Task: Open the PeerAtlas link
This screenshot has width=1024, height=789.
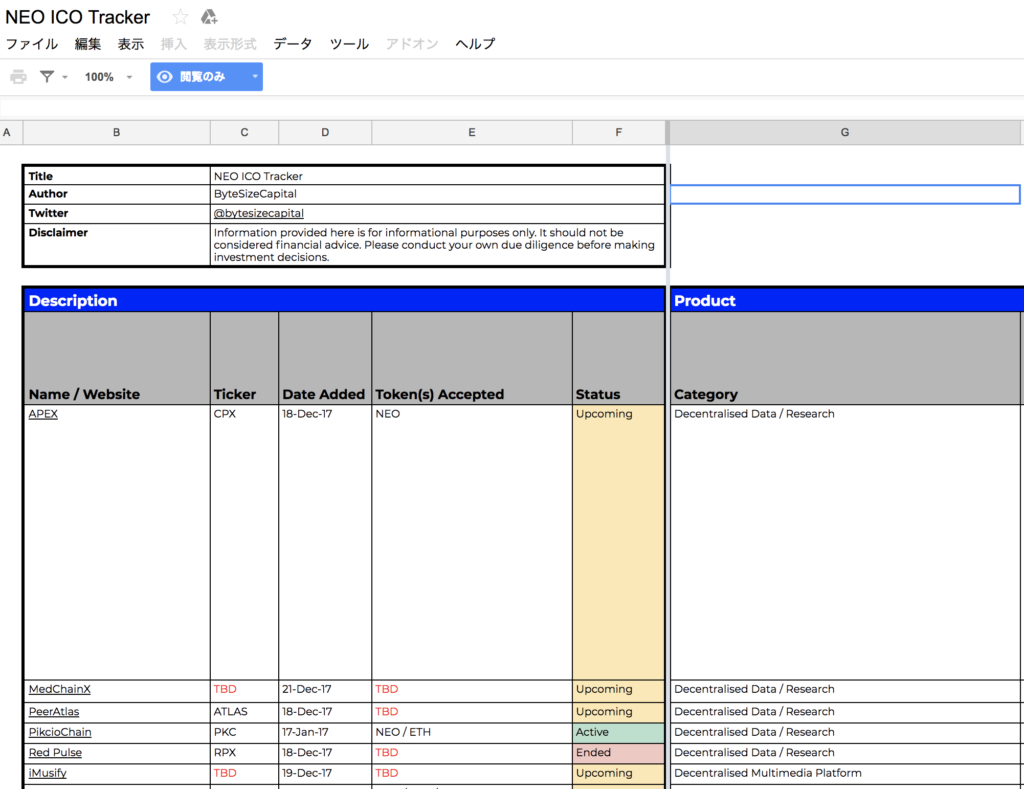Action: click(x=54, y=711)
